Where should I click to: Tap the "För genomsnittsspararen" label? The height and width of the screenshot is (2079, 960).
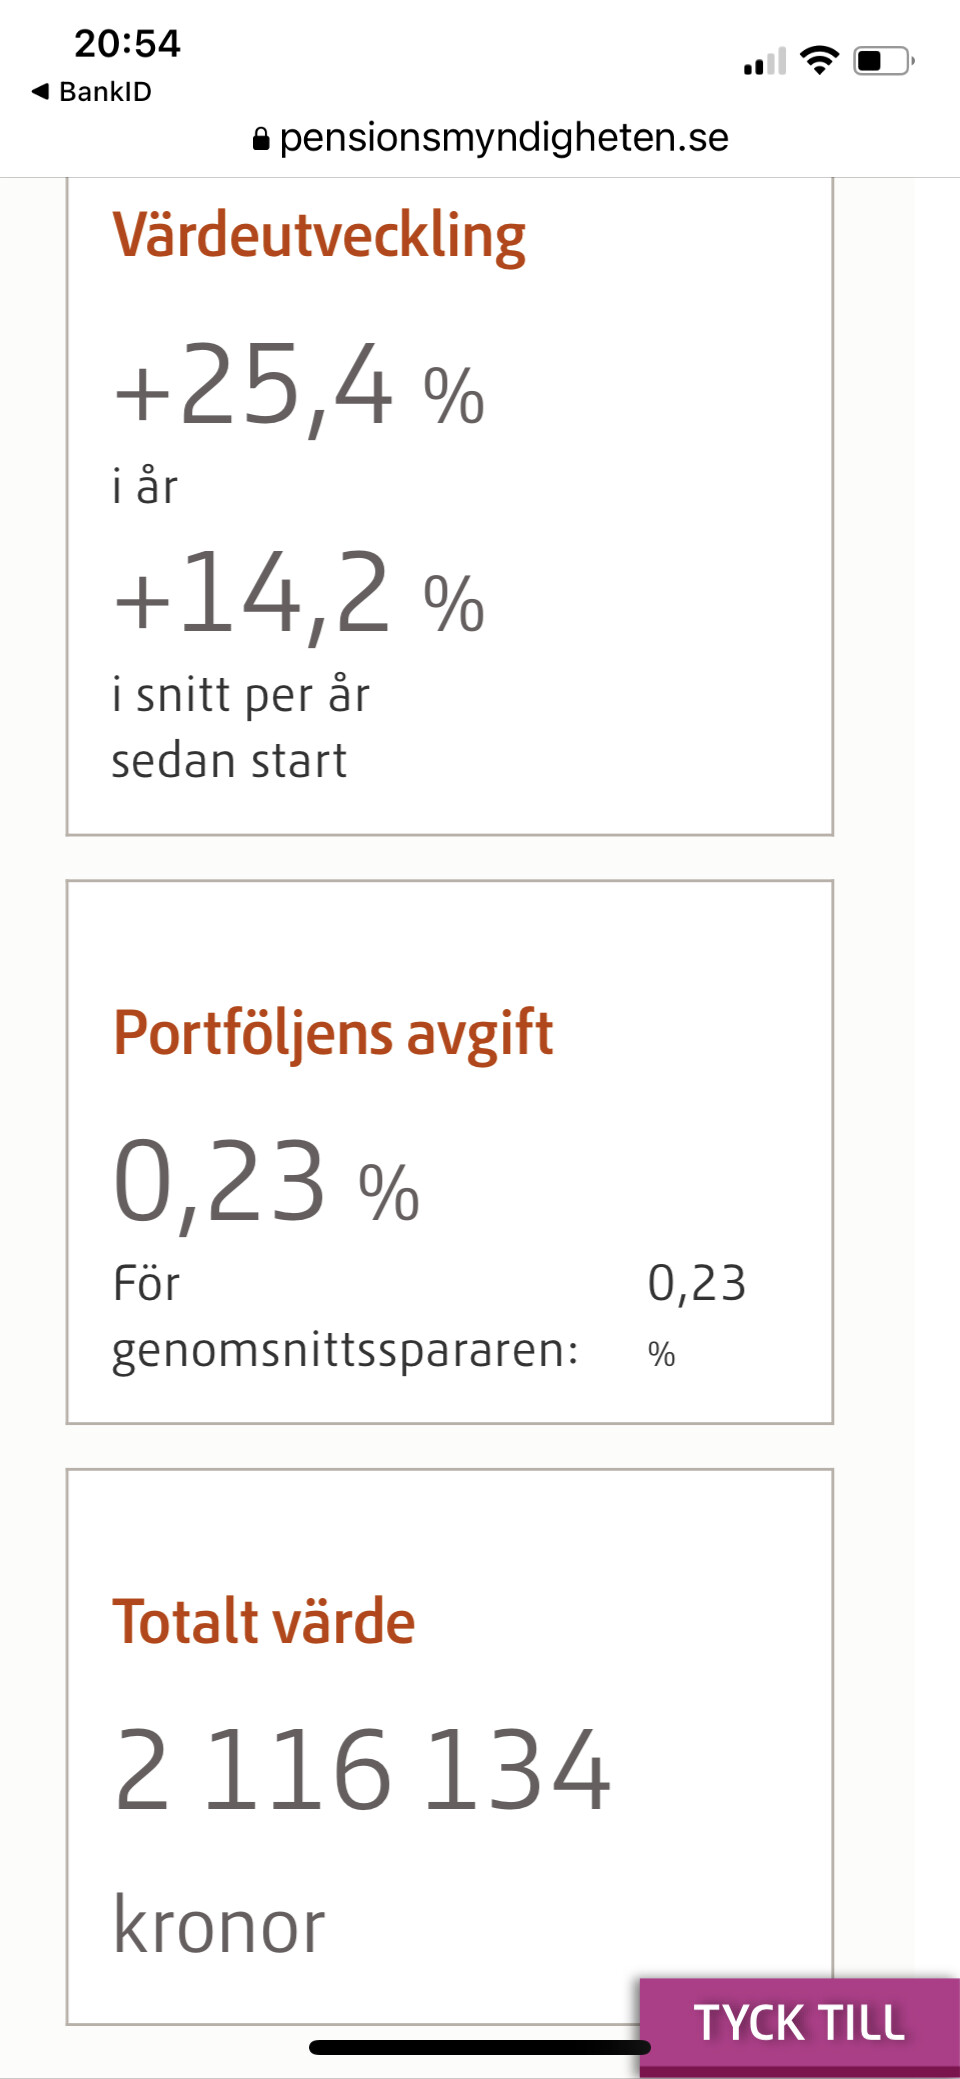(345, 1317)
